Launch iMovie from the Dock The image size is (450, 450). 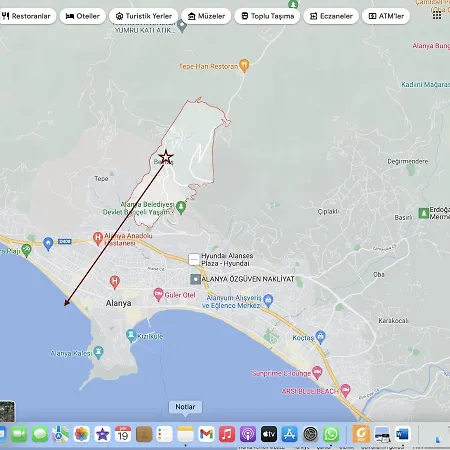coord(102,434)
